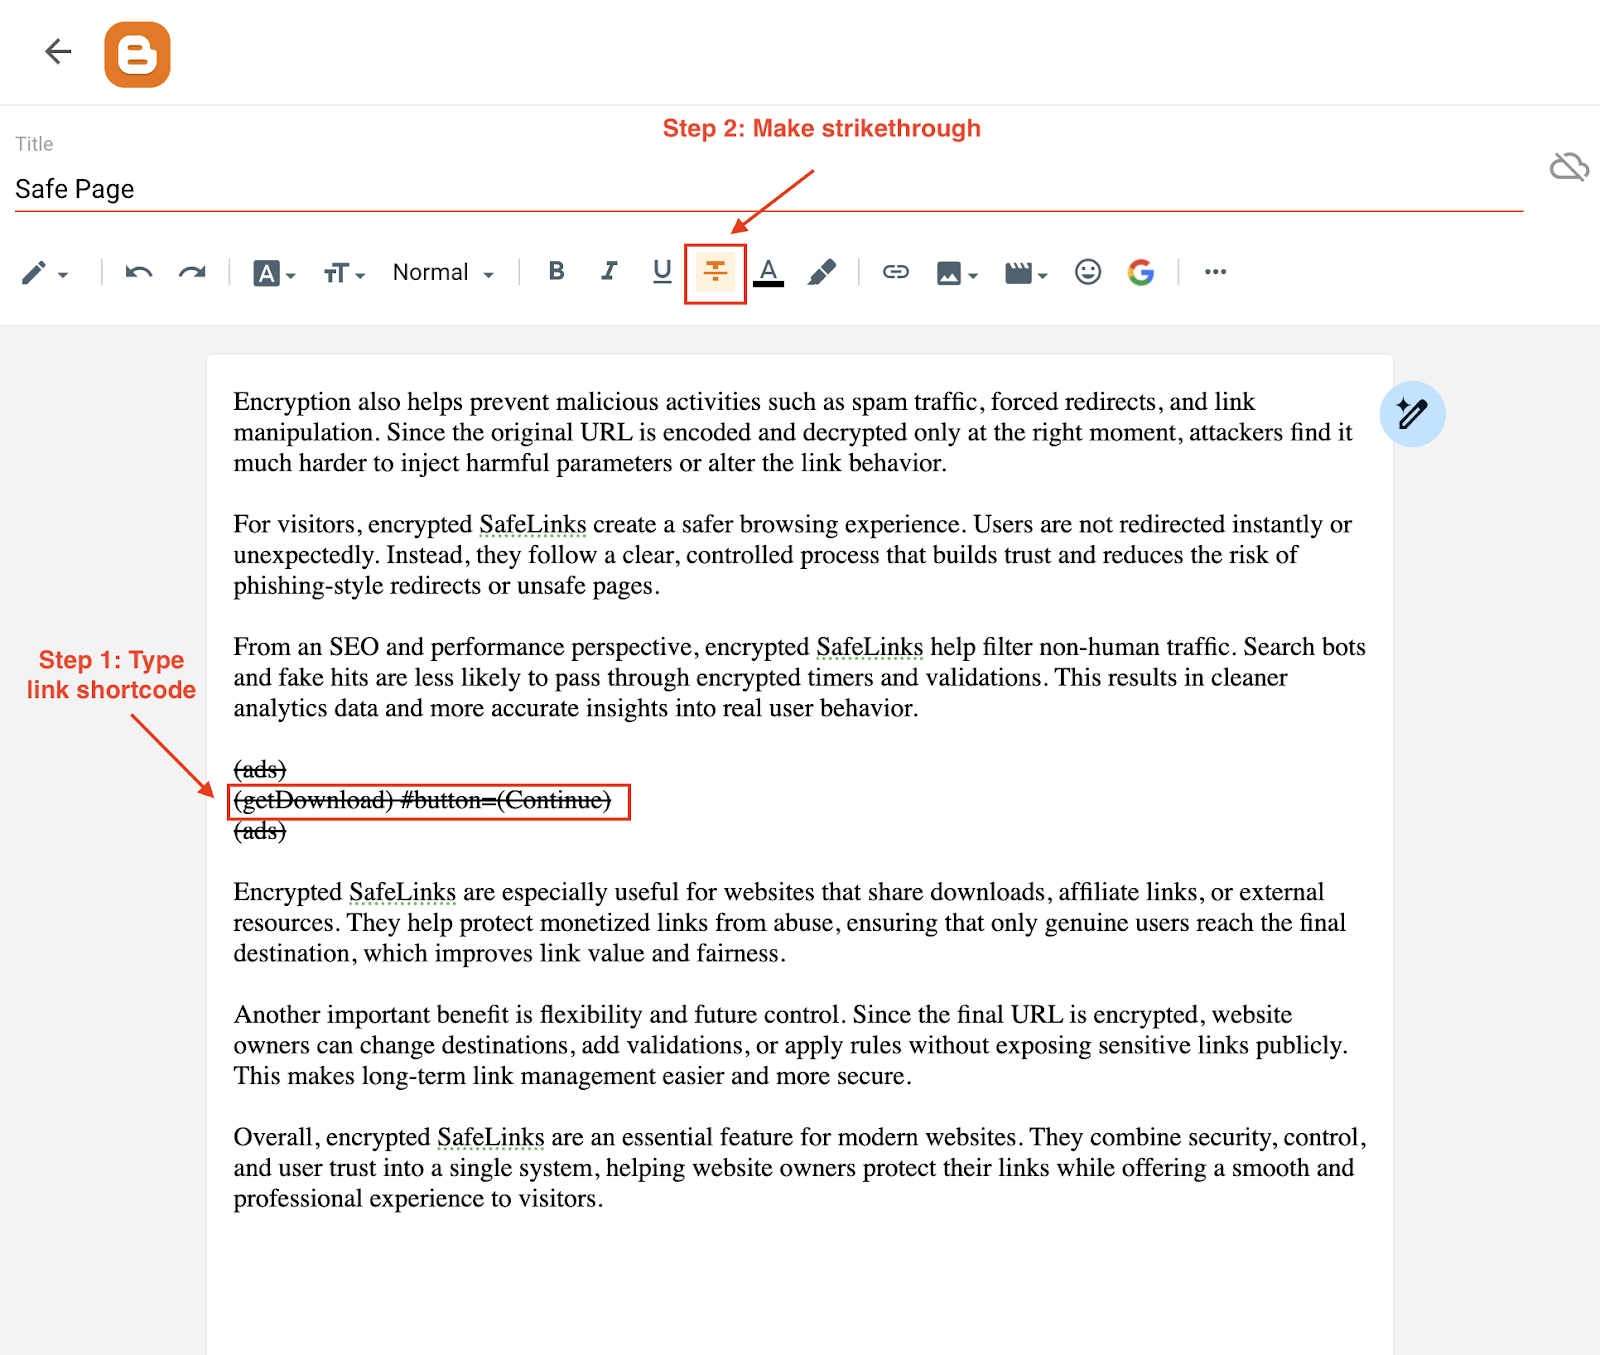
Task: Click paragraph starting 'Another important benefit'
Action: [791, 1045]
